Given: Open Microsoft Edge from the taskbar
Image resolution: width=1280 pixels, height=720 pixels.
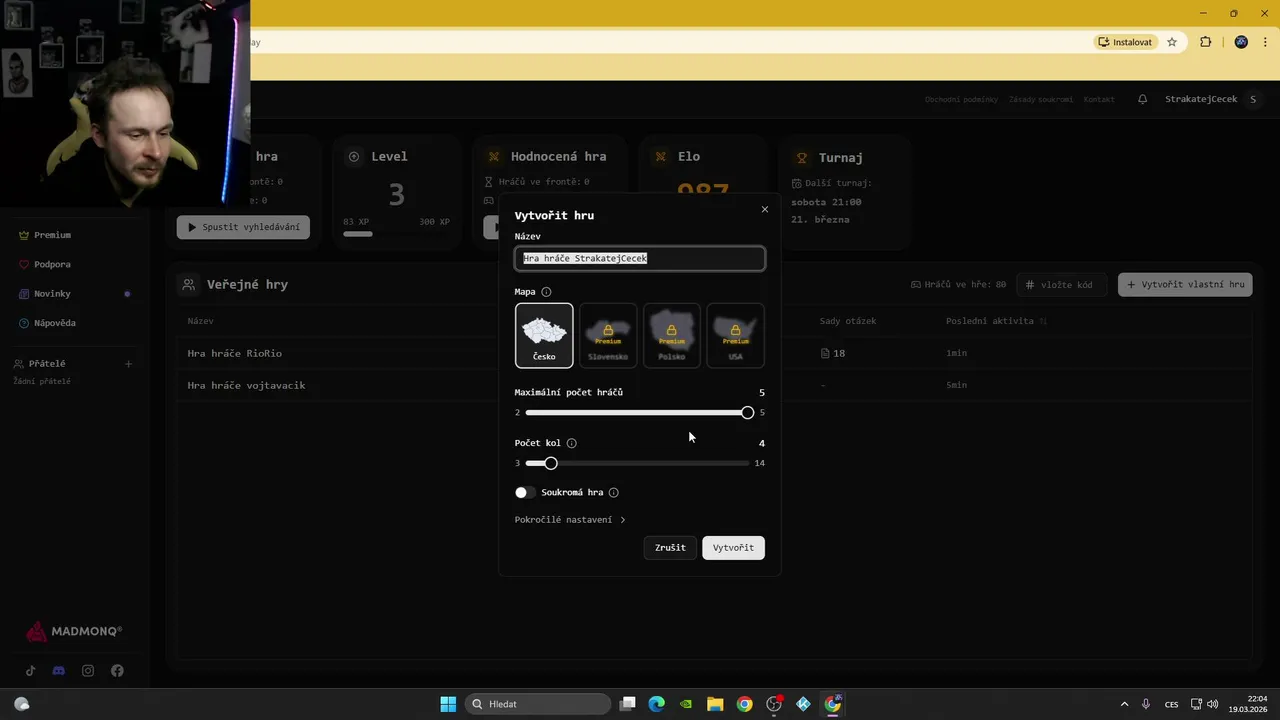Looking at the screenshot, I should click(656, 704).
